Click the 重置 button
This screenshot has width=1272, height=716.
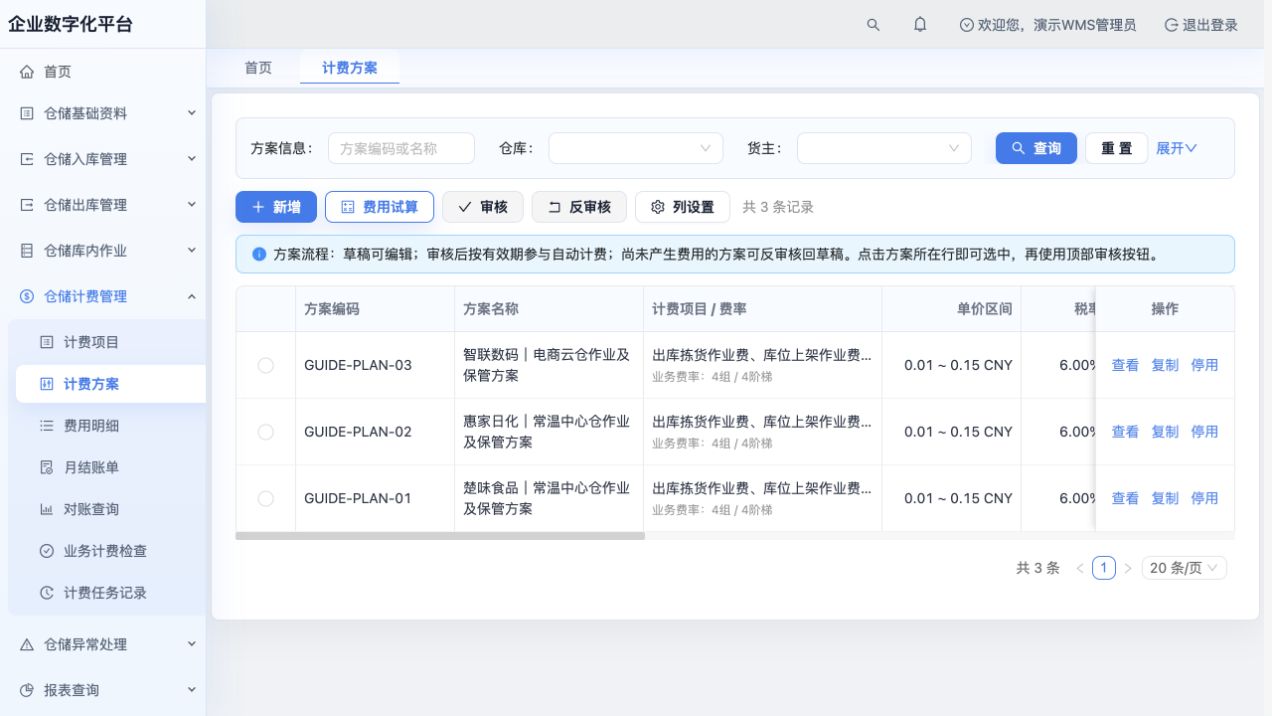[1117, 148]
